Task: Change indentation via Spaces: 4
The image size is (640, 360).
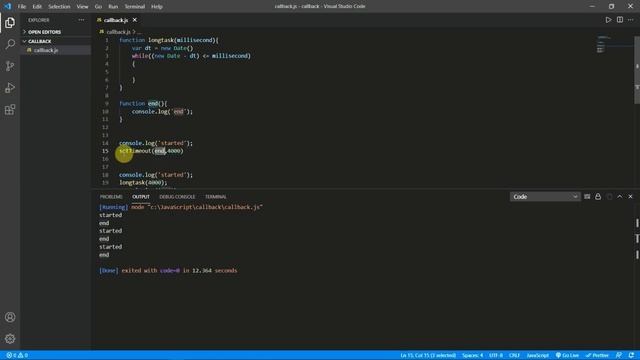Action: [473, 355]
